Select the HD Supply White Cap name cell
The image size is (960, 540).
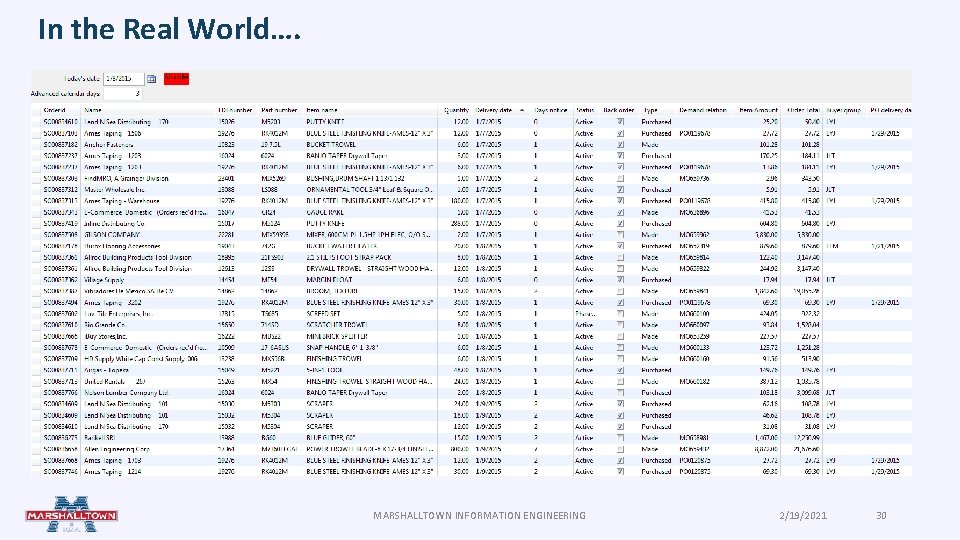coord(141,359)
